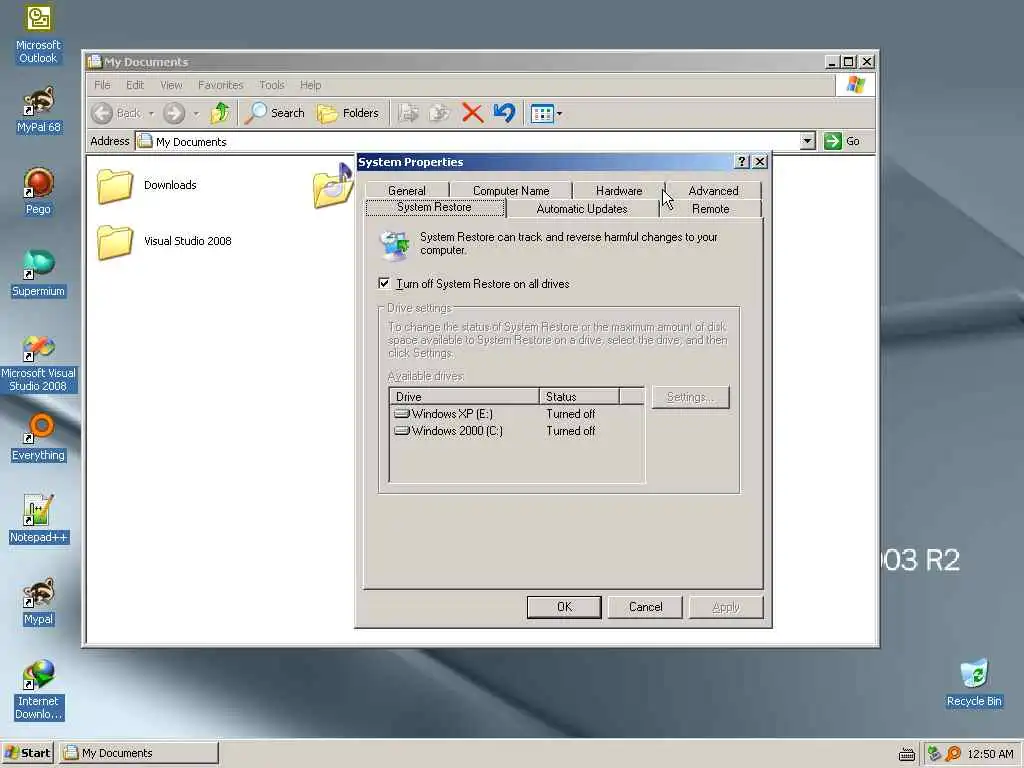Click the blue Undo arrow icon

[x=504, y=114]
